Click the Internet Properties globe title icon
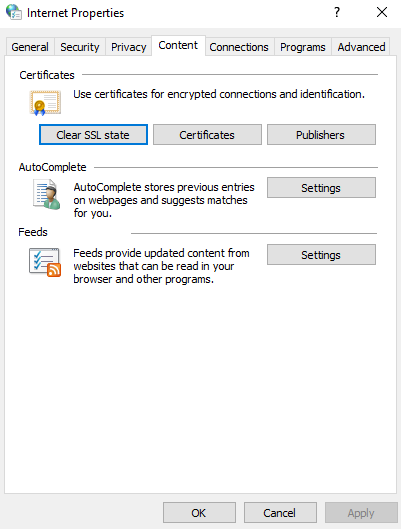This screenshot has height=529, width=401. point(14,12)
